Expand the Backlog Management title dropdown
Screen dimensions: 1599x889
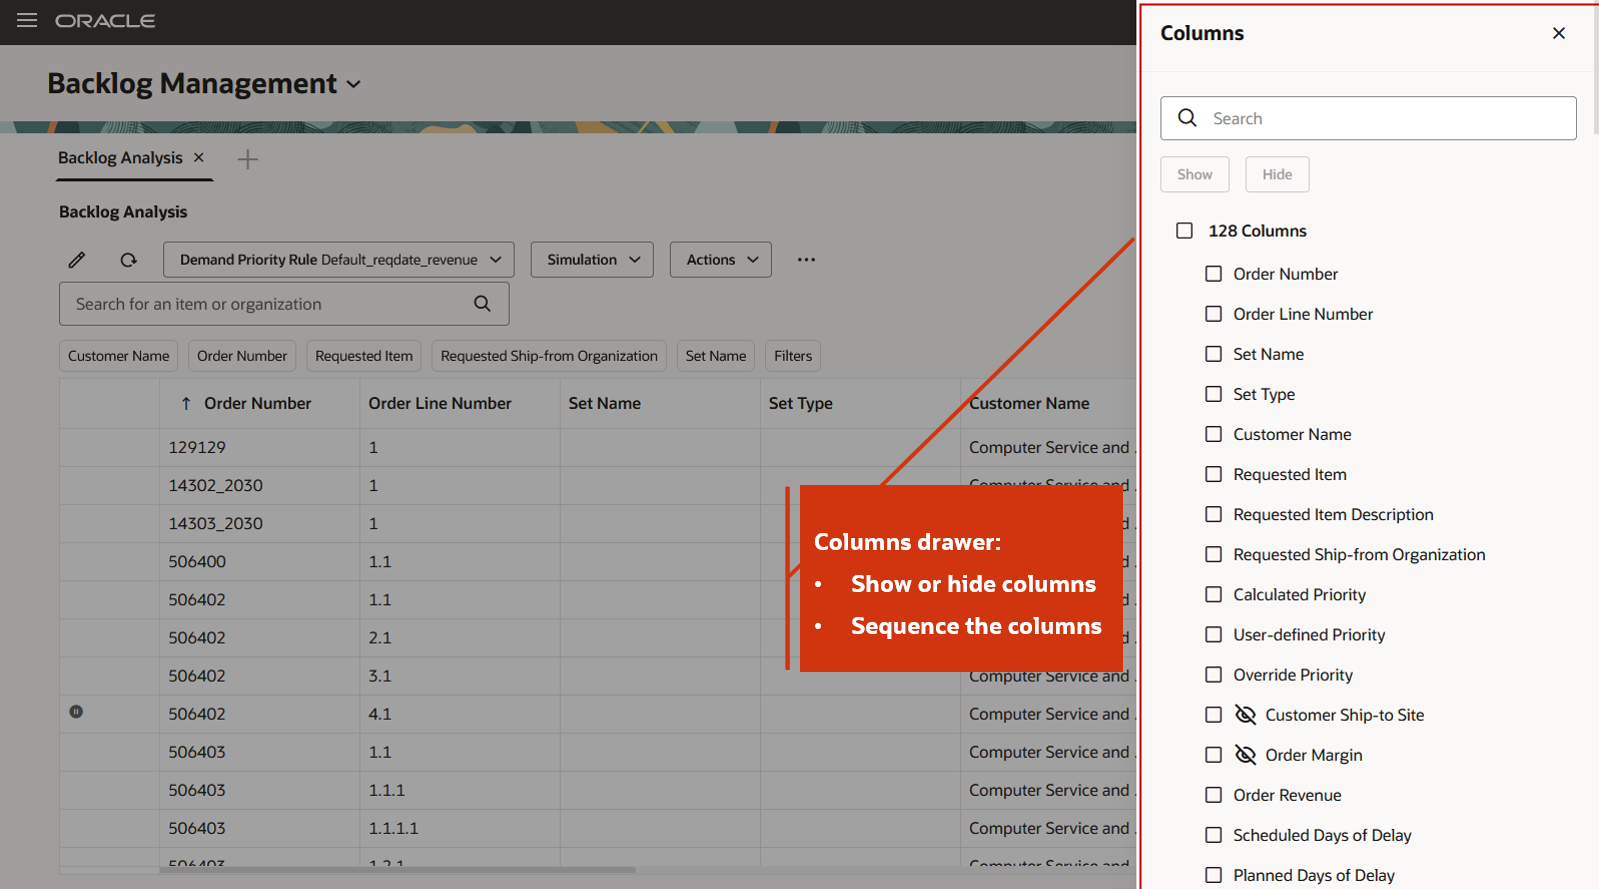pyautogui.click(x=354, y=85)
